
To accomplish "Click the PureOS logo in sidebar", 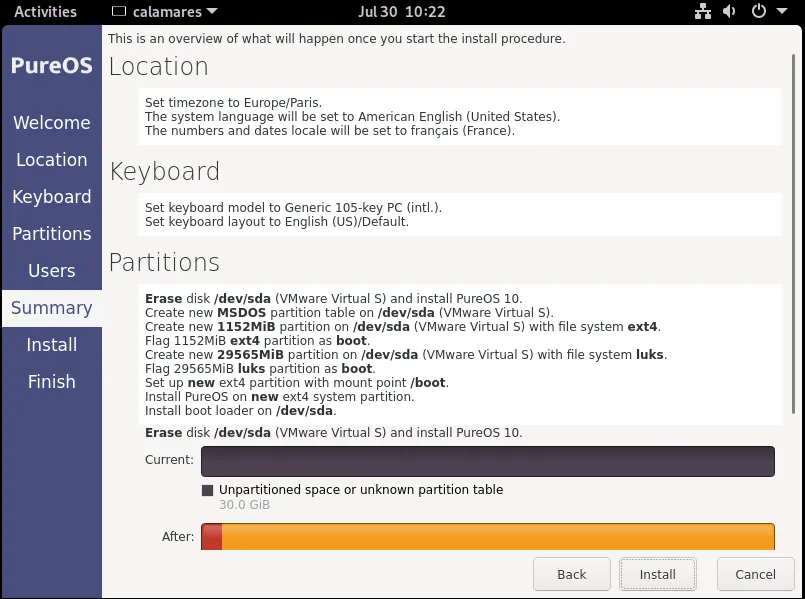I will [x=51, y=66].
